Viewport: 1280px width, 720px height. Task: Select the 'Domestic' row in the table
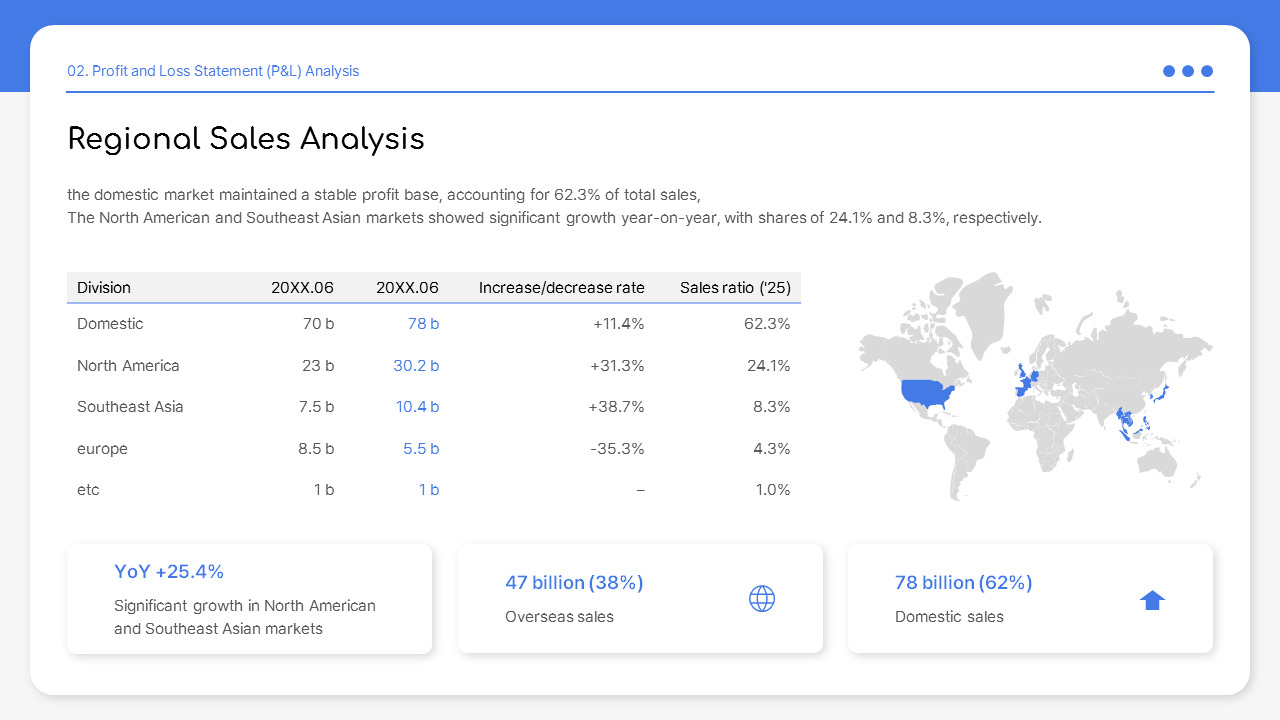pyautogui.click(x=110, y=323)
